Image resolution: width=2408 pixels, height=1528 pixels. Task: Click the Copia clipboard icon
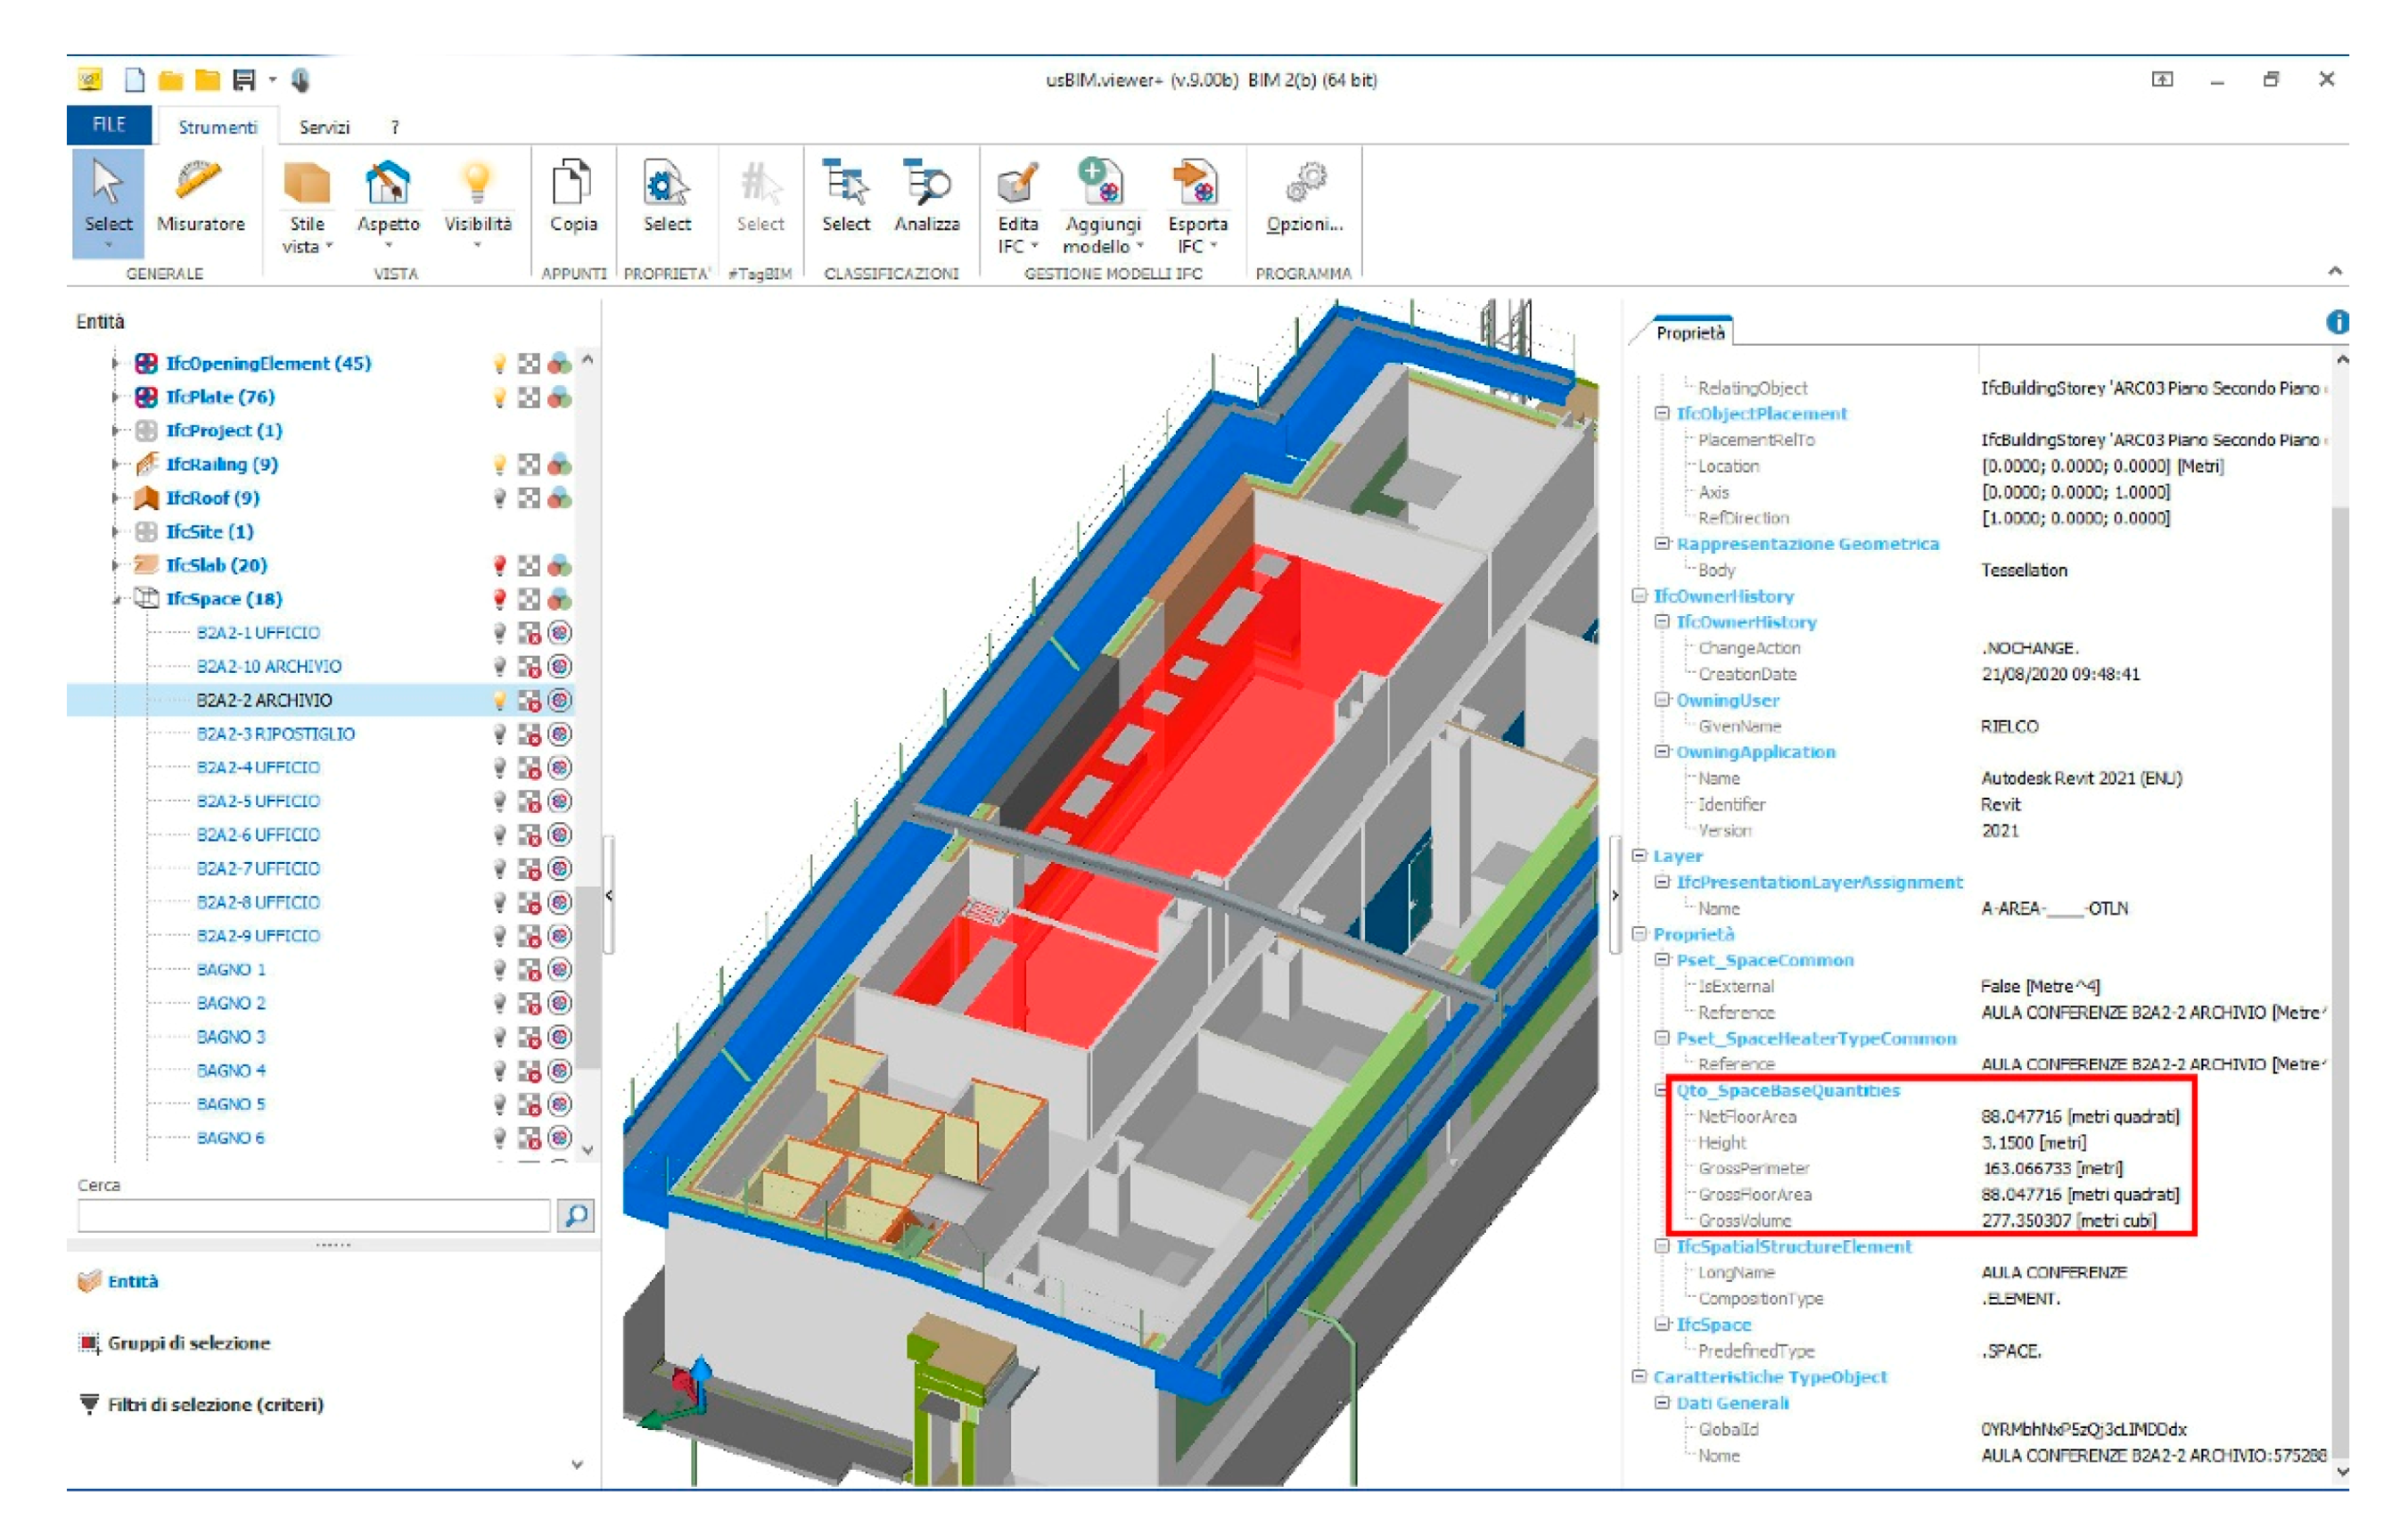point(572,184)
